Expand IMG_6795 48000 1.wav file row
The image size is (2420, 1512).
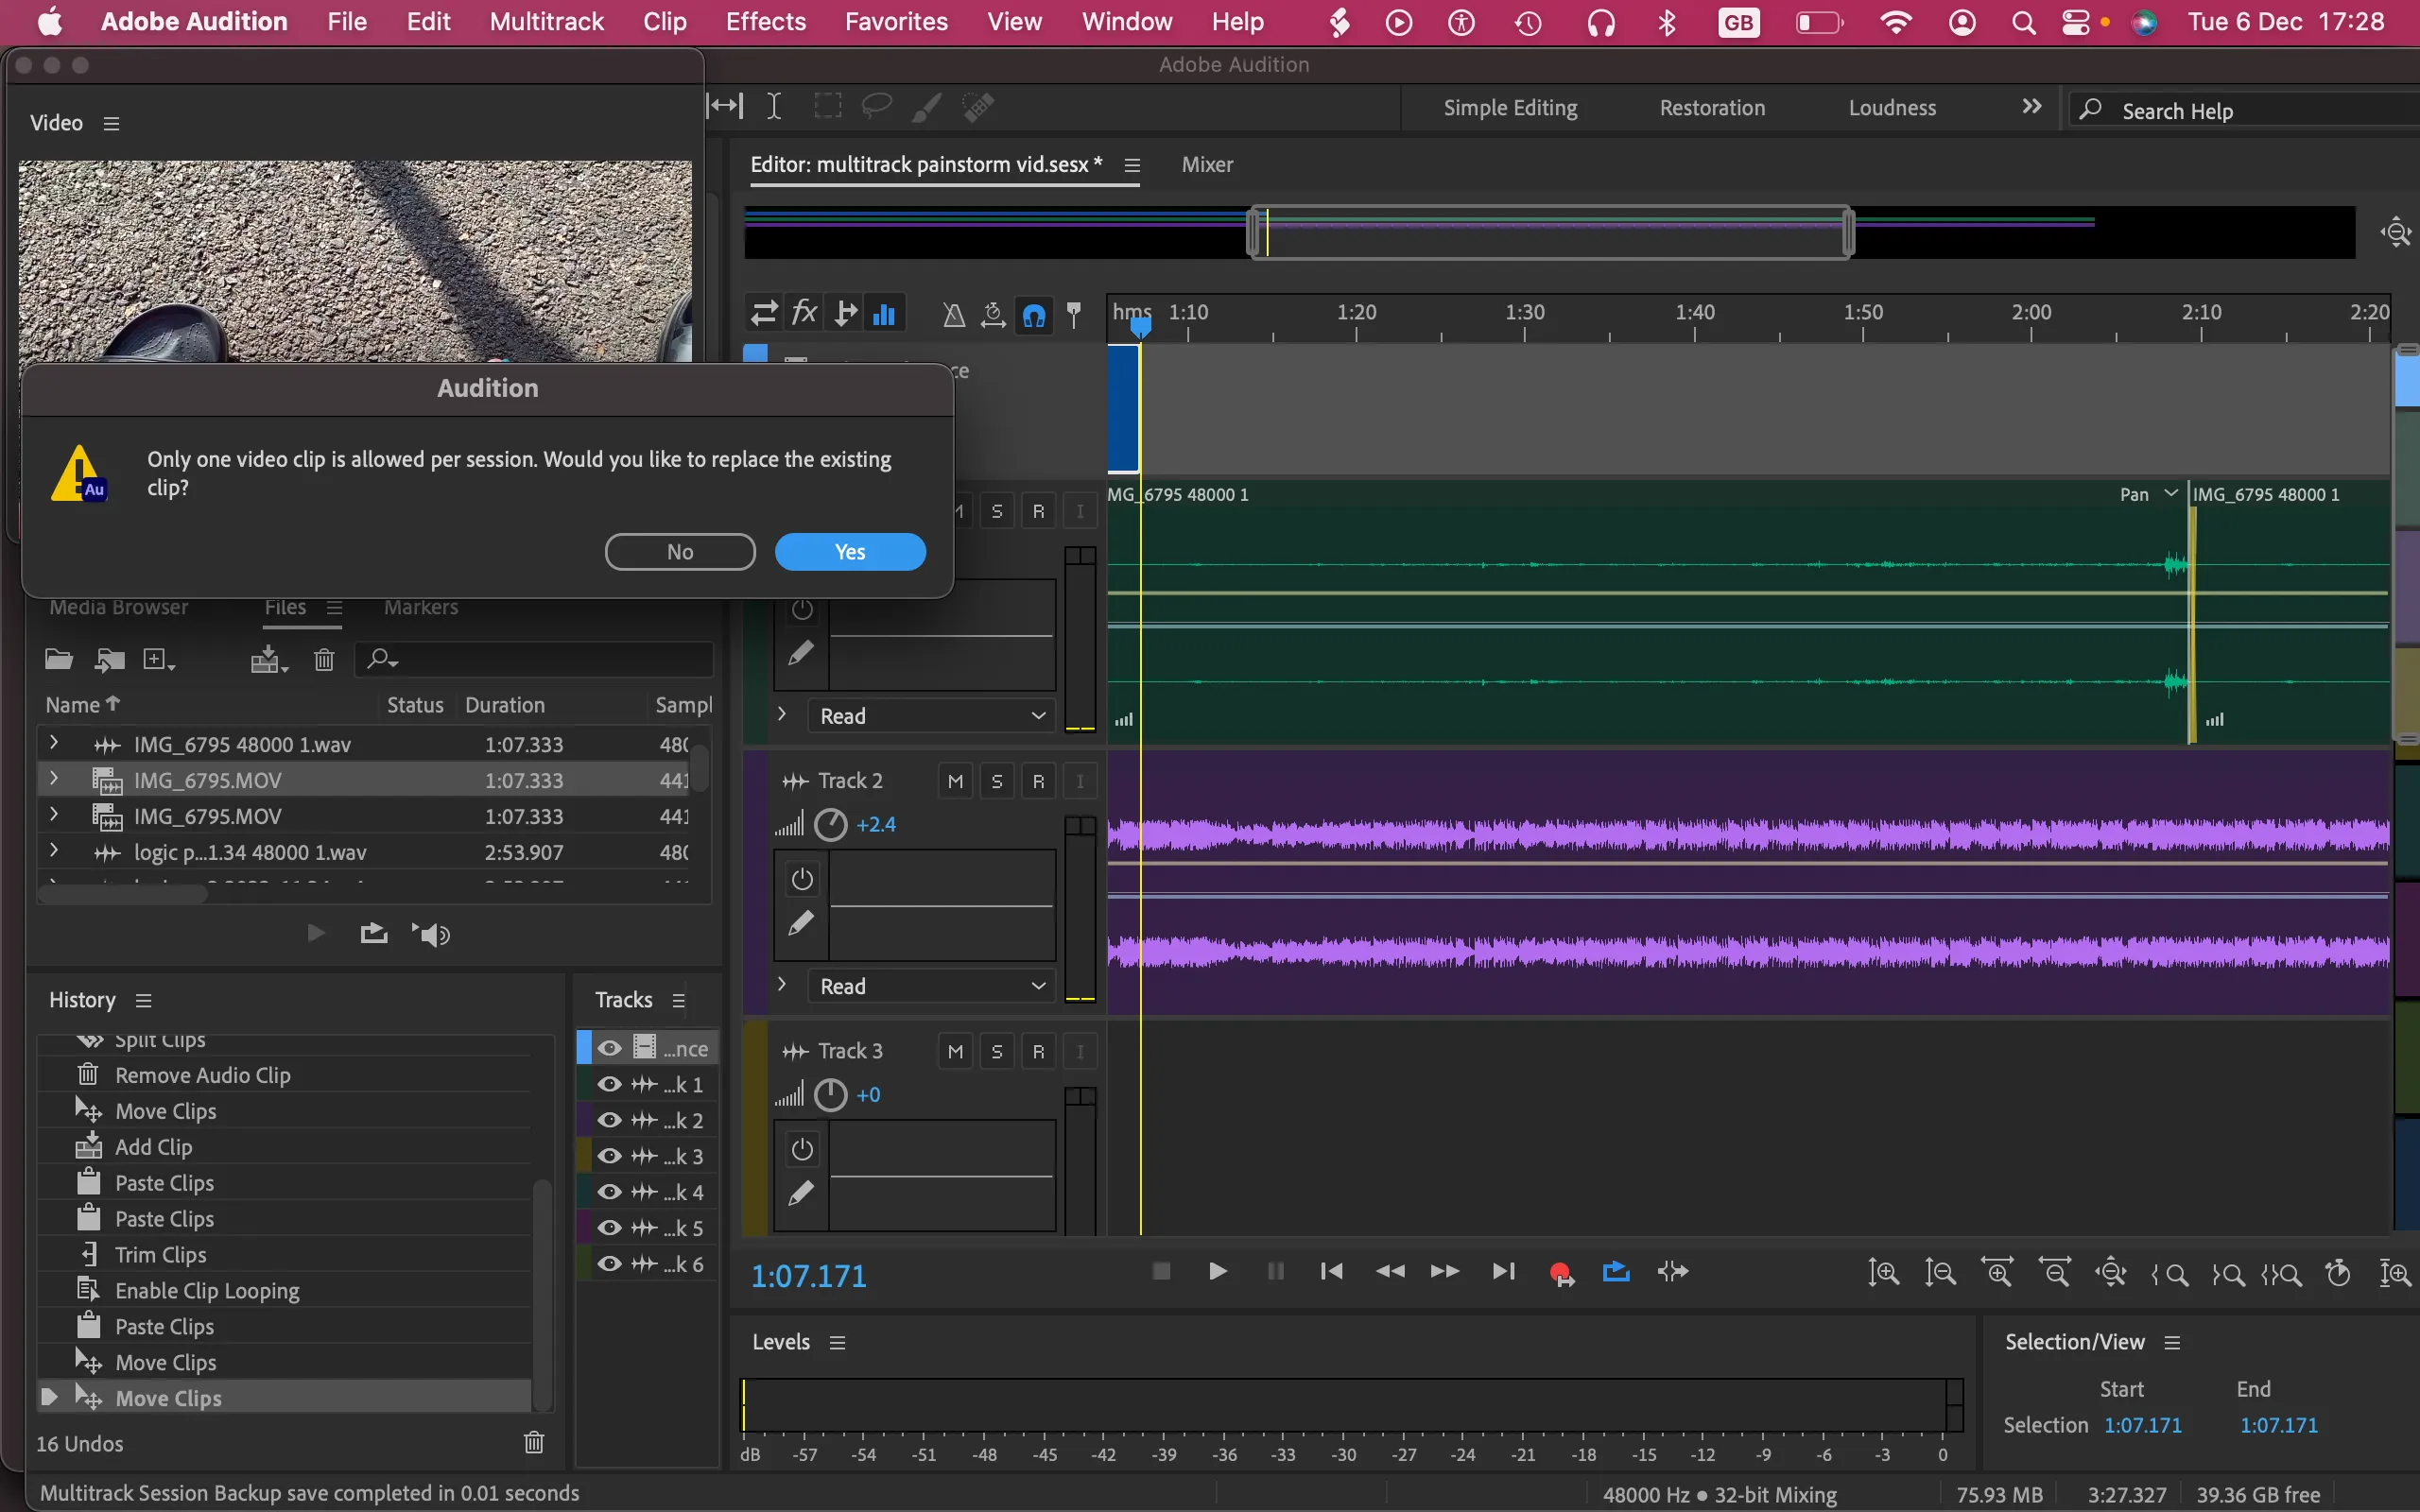point(54,743)
